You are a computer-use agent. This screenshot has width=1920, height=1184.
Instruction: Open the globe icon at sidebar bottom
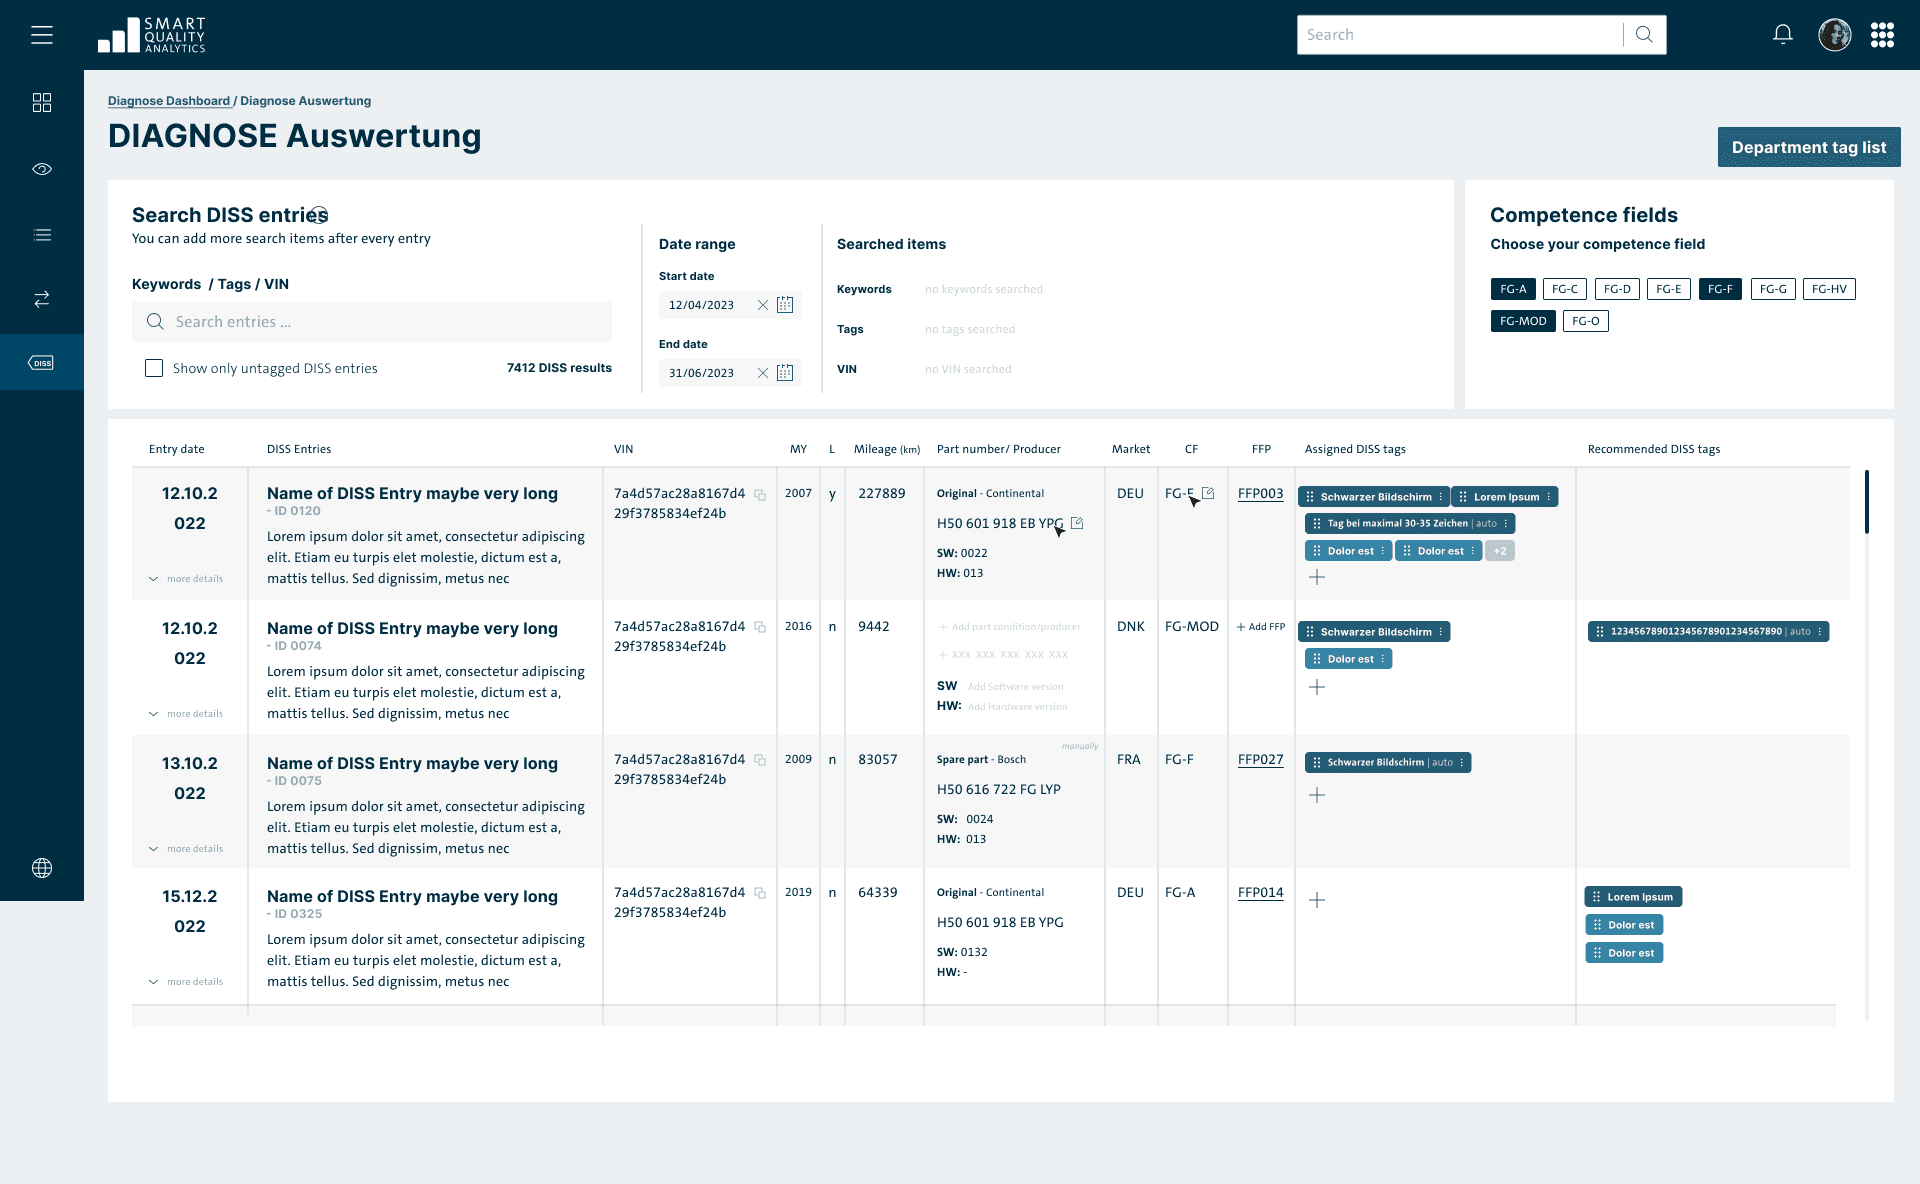coord(41,867)
